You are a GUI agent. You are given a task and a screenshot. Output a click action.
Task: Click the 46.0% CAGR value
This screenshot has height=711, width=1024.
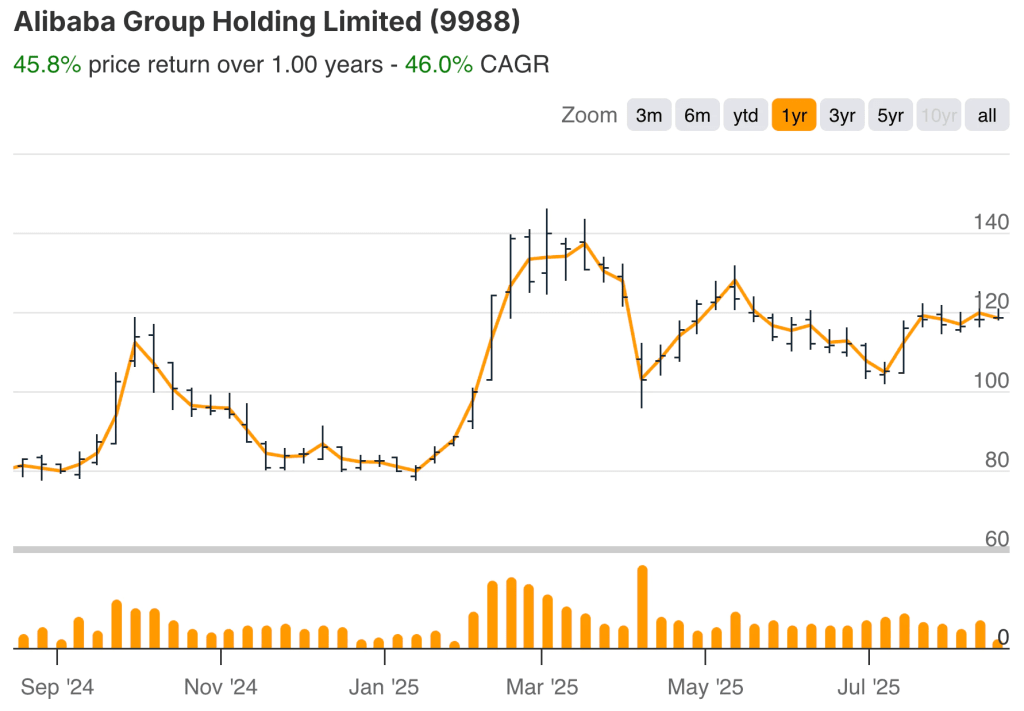439,65
